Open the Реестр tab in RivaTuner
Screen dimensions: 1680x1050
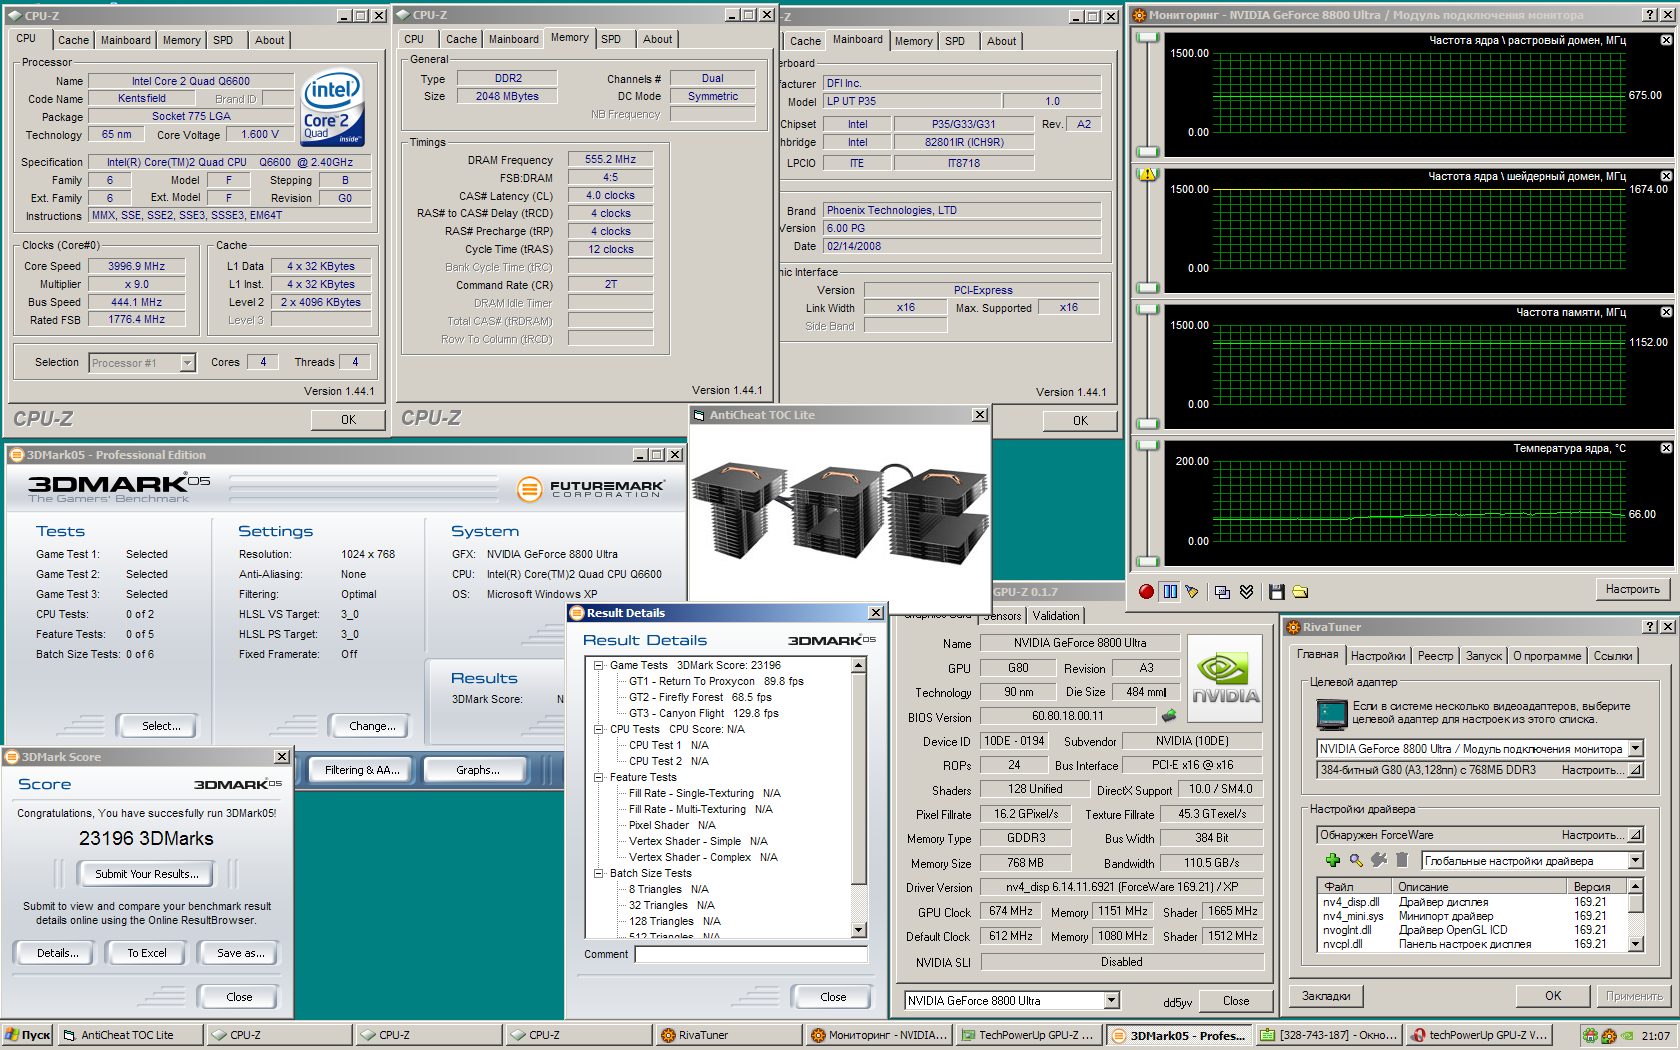pos(1435,656)
